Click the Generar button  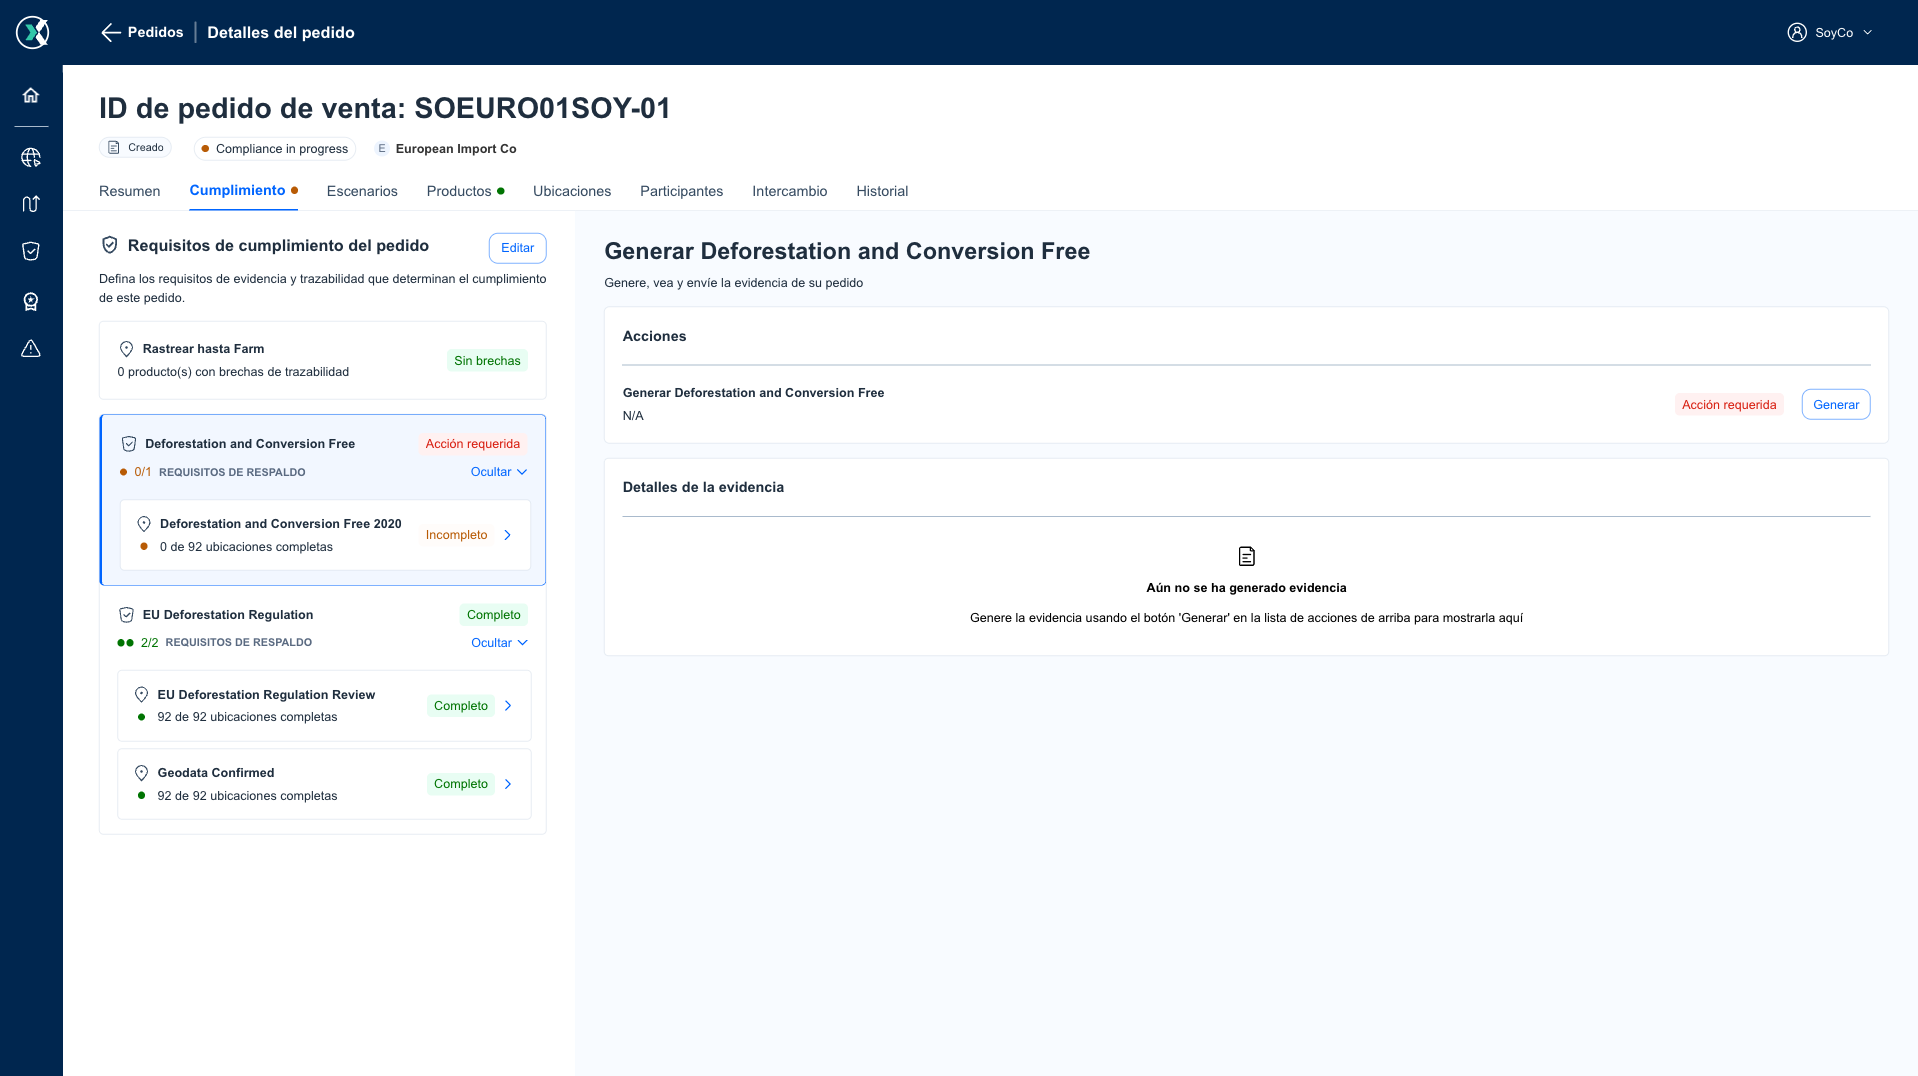1836,405
